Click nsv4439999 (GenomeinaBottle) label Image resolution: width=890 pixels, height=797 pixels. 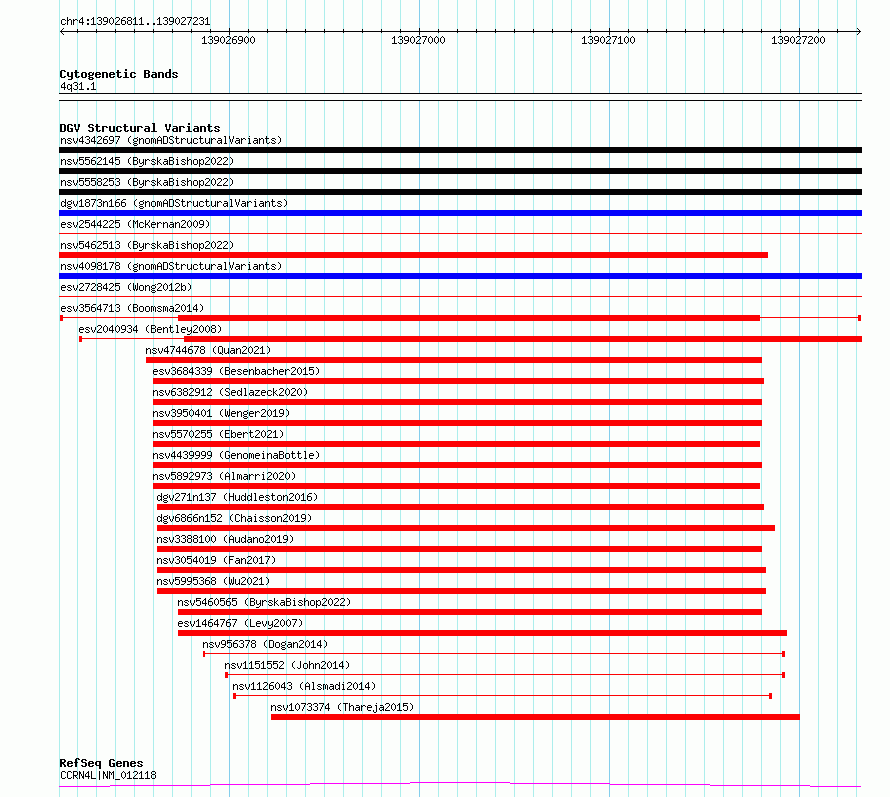tap(236, 455)
